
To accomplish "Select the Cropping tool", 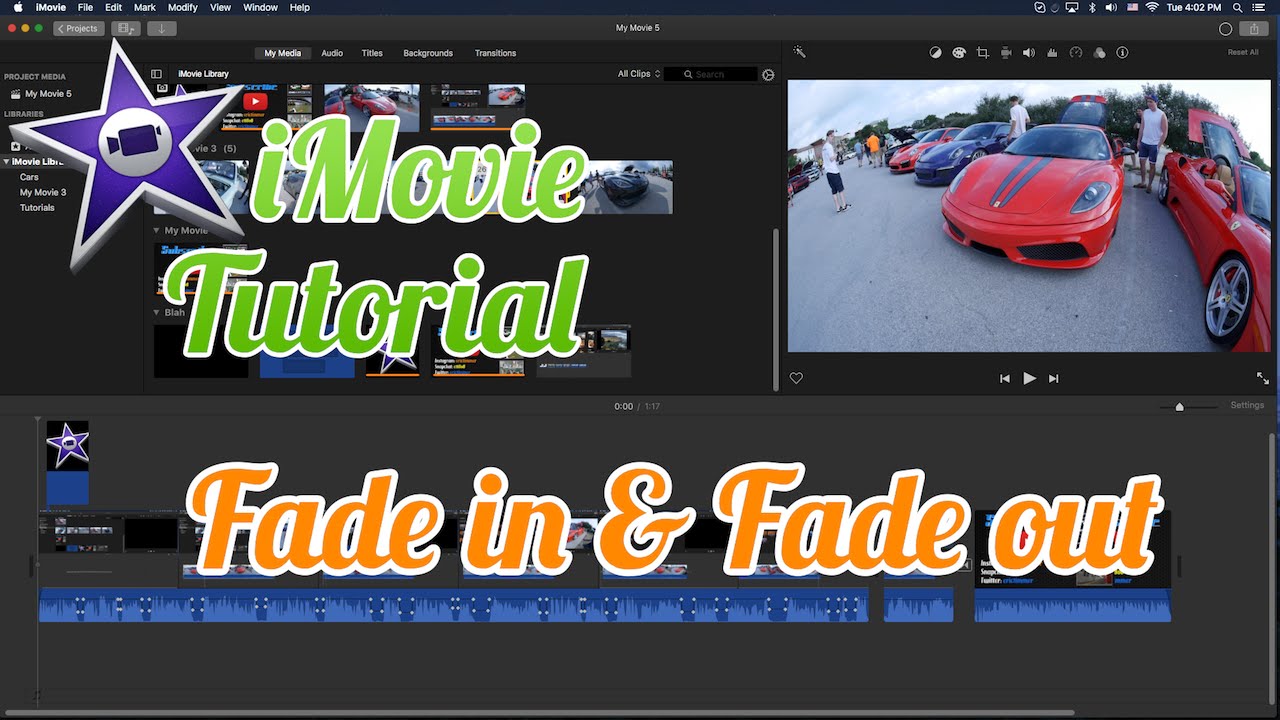I will 982,53.
